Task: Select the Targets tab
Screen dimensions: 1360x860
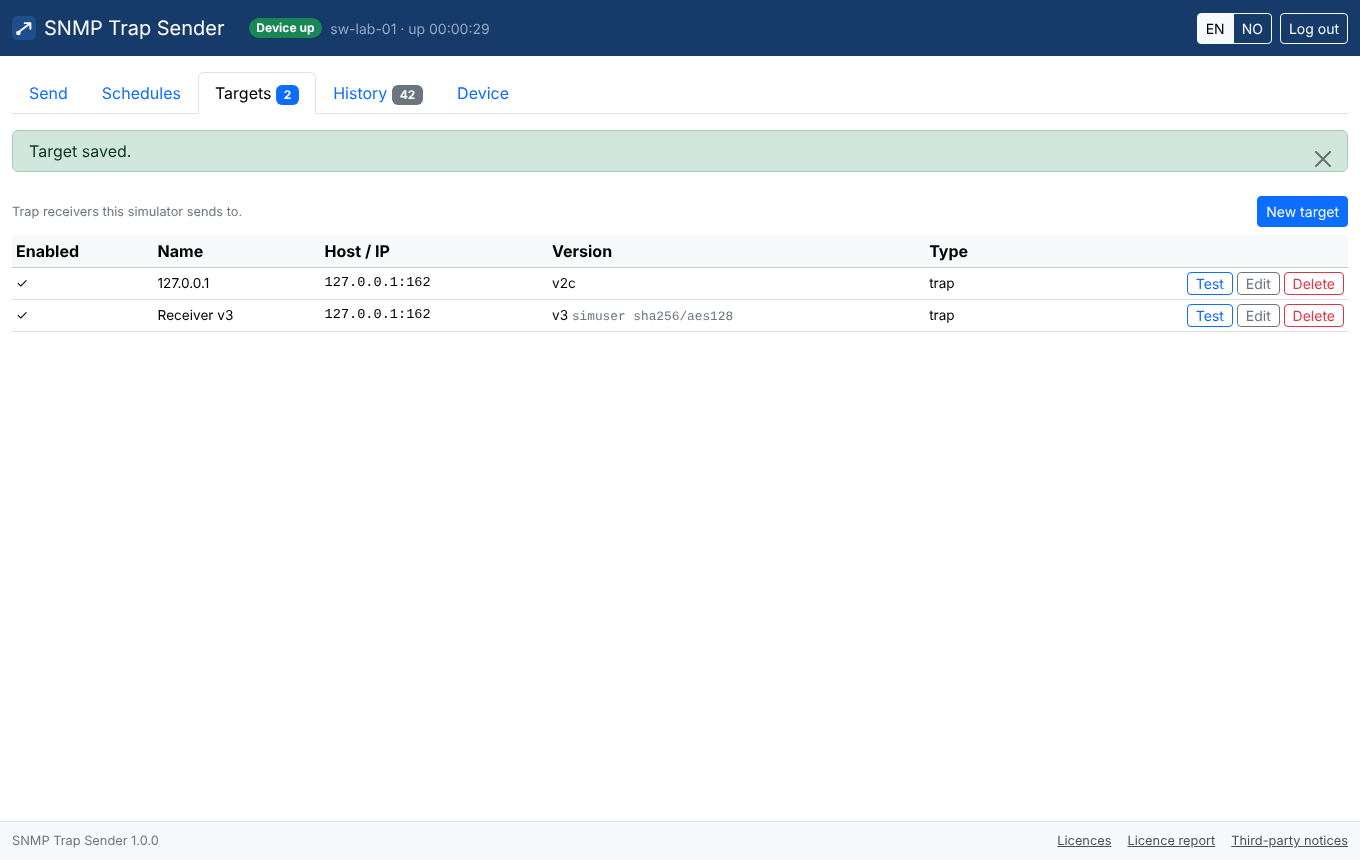Action: tap(257, 93)
